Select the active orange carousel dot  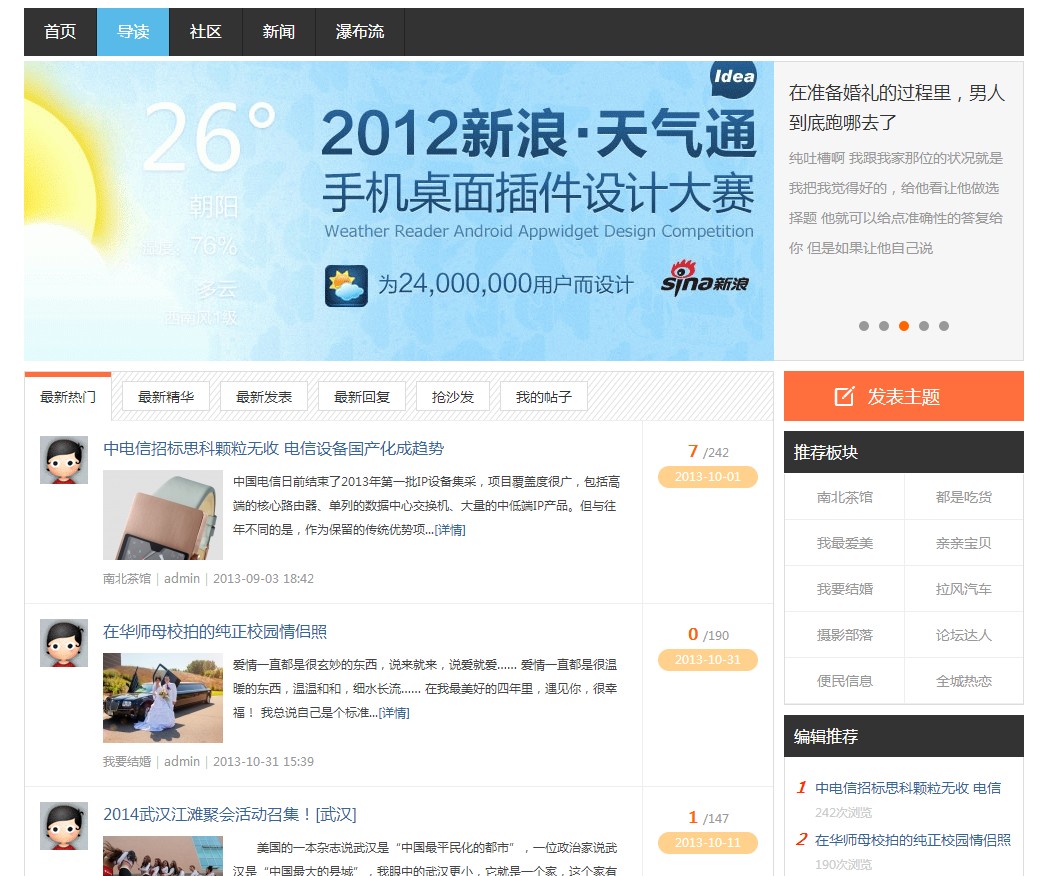[x=903, y=326]
